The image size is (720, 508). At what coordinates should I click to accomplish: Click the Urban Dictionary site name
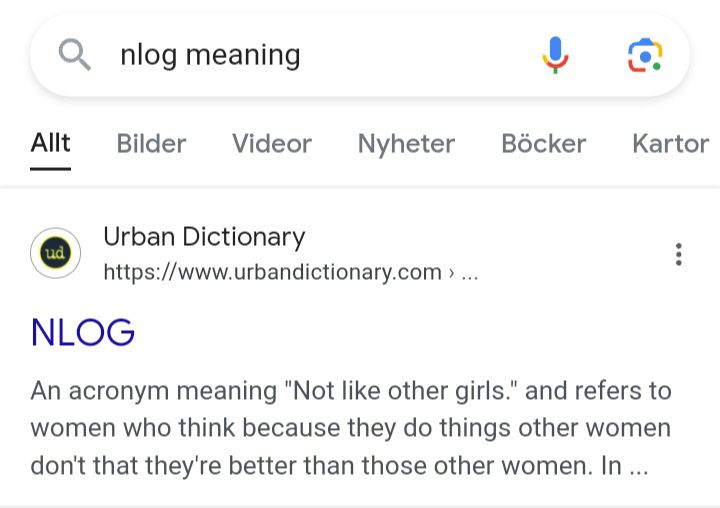click(x=204, y=237)
